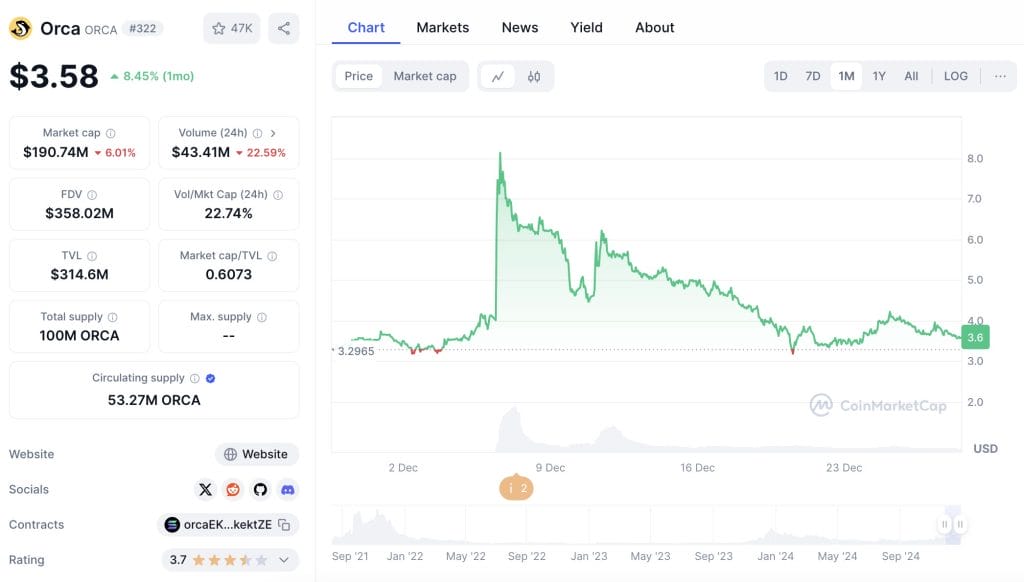Open the About tab
Image resolution: width=1024 pixels, height=582 pixels.
(x=654, y=27)
